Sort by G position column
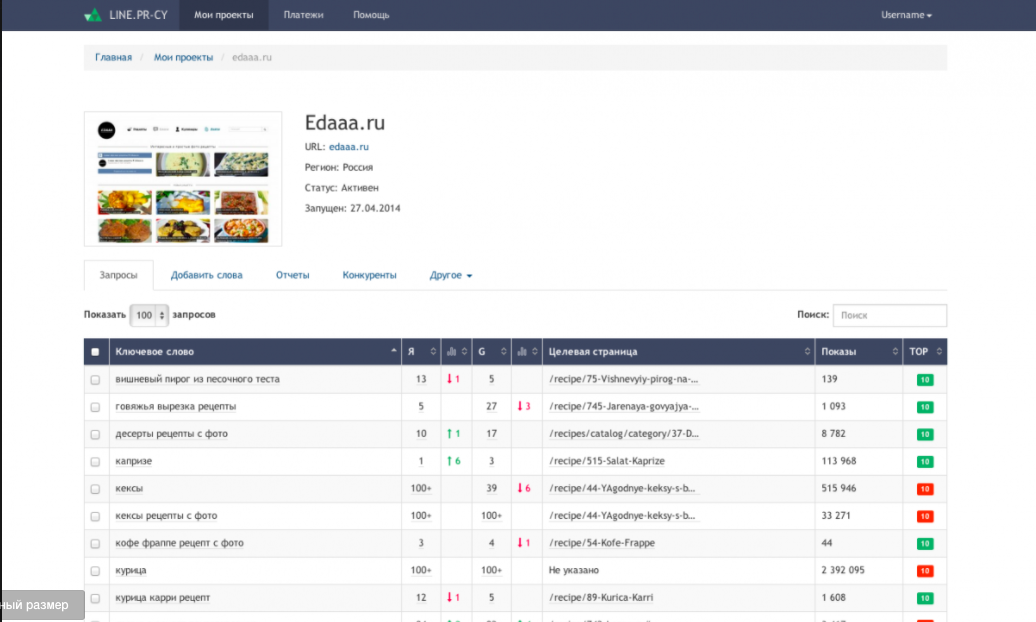 492,352
